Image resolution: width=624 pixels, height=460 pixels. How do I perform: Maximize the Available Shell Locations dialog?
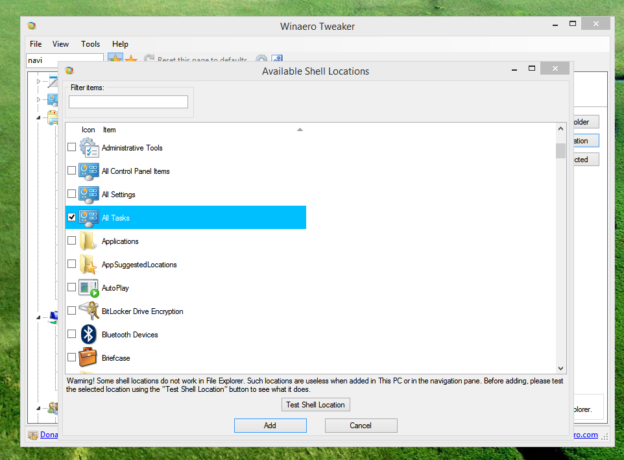(x=532, y=68)
